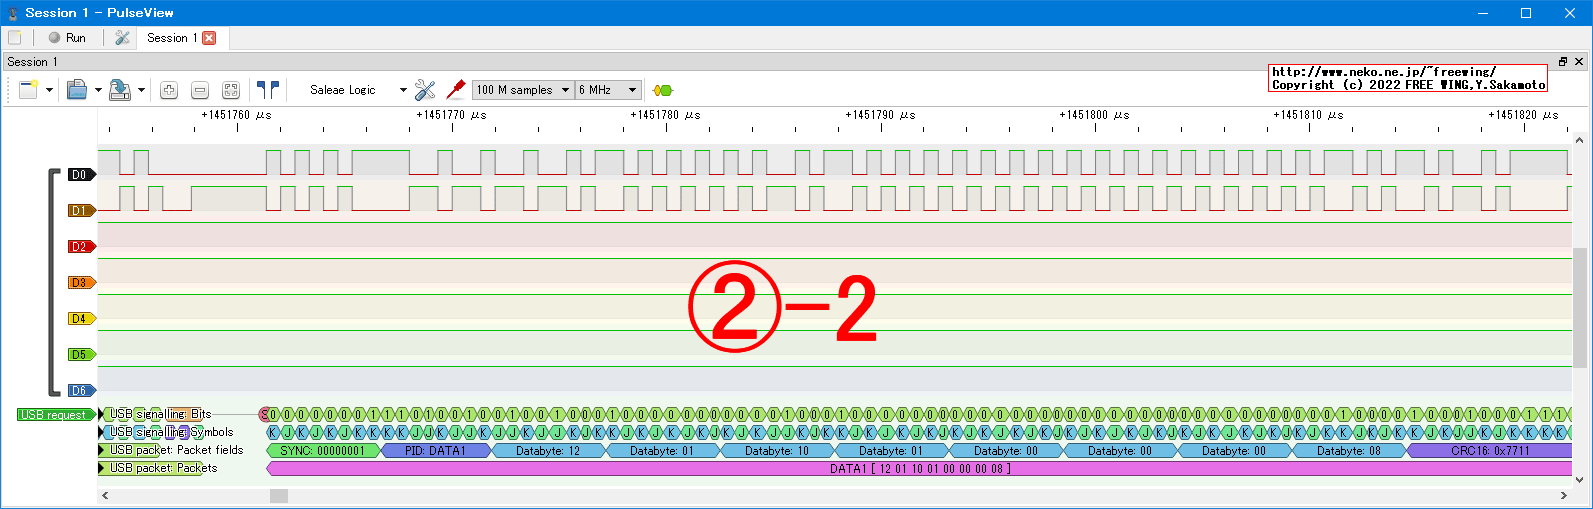Open the 100 M samples dropdown

pyautogui.click(x=523, y=90)
